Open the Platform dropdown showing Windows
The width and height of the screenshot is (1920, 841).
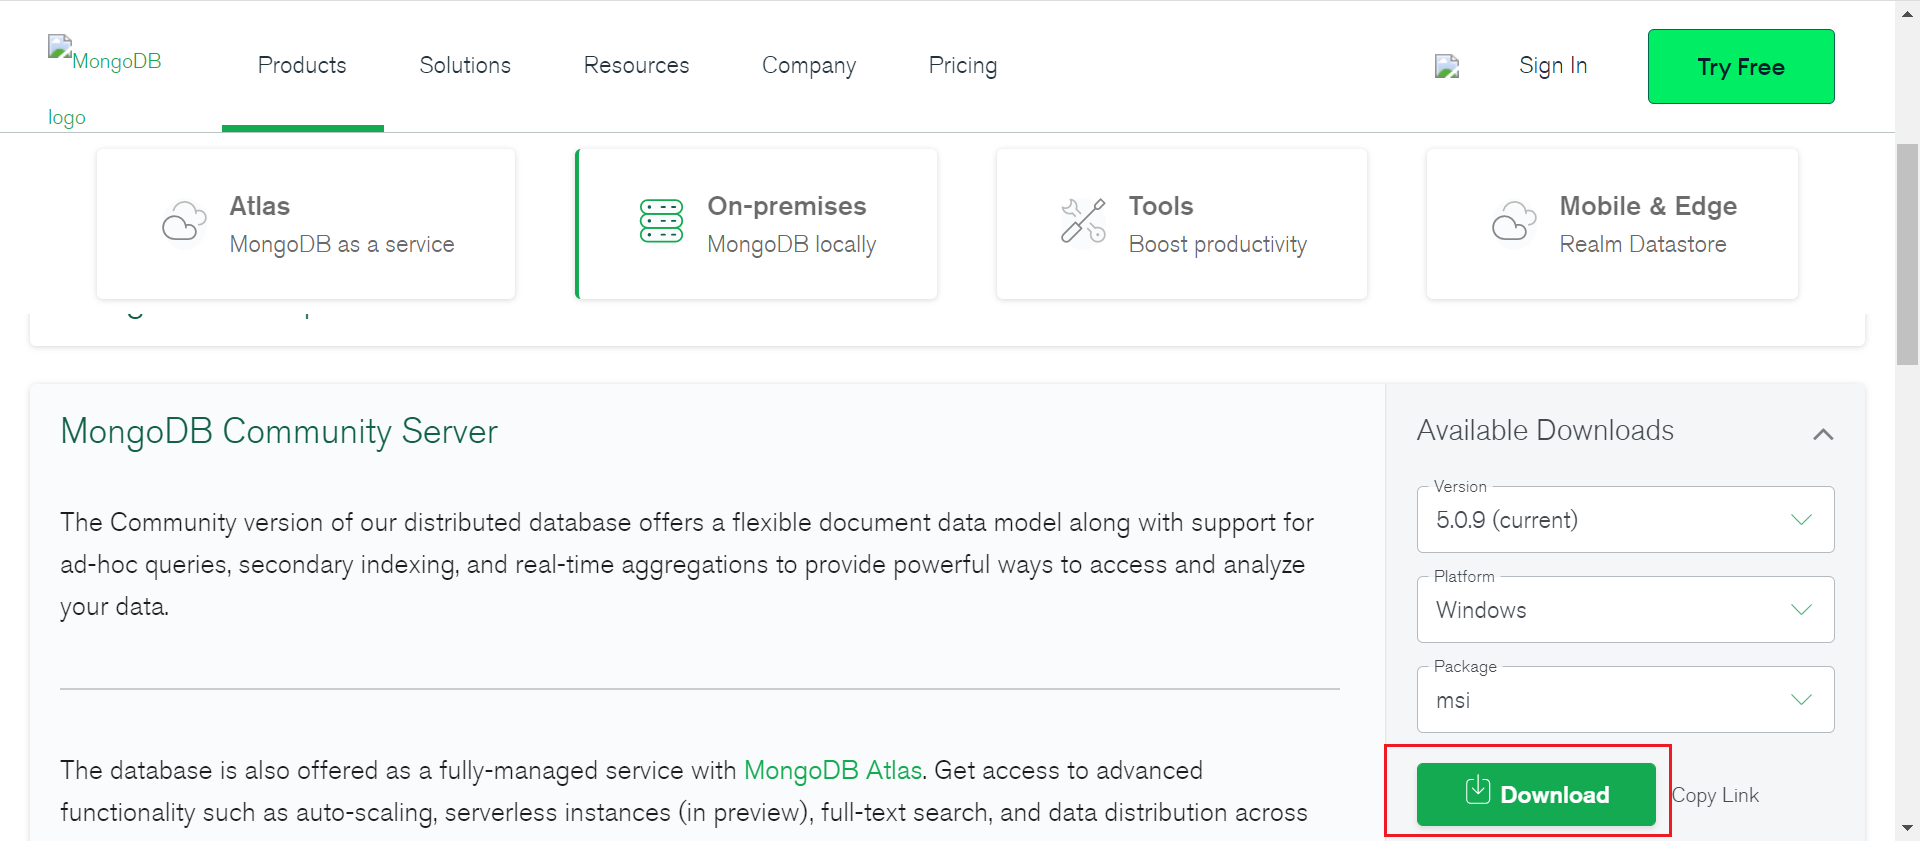[1625, 610]
